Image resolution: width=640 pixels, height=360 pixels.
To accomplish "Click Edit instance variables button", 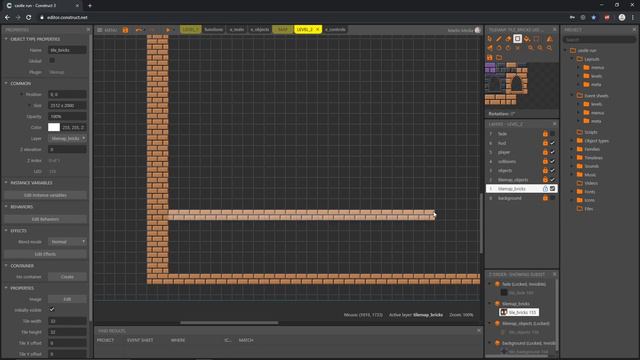I will 45,195.
